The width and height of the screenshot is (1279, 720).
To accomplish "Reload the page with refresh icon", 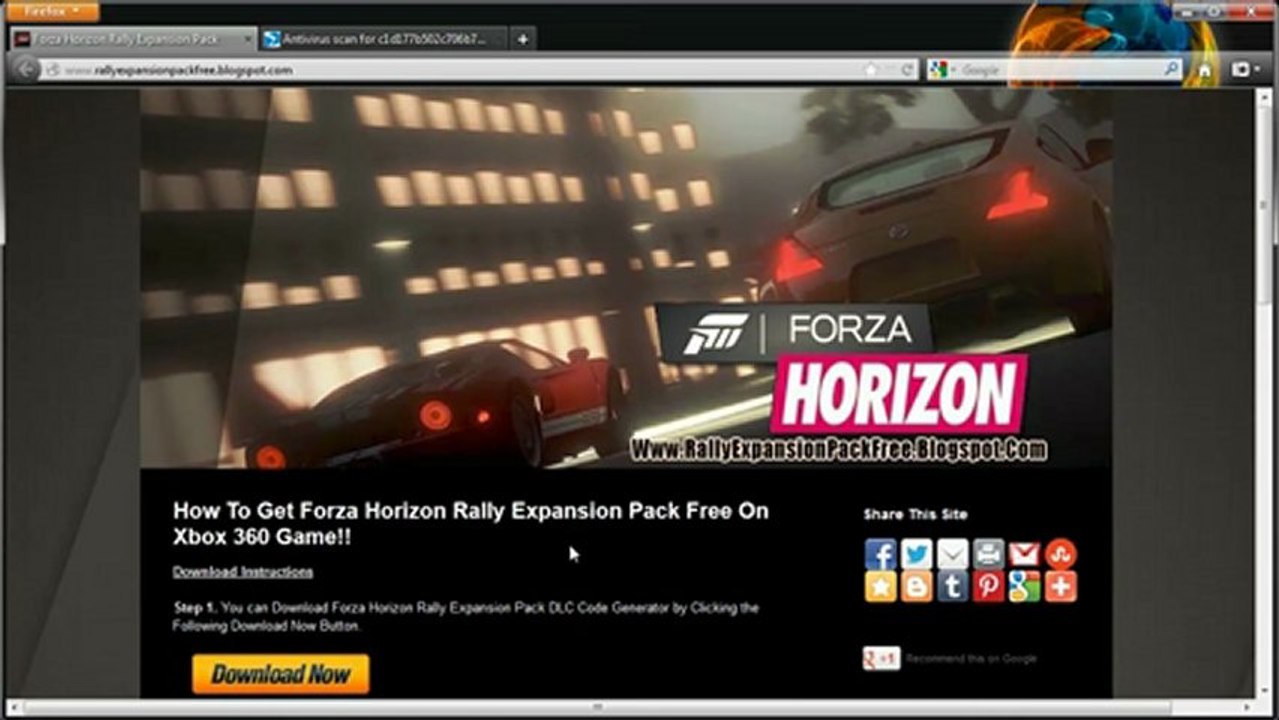I will tap(907, 70).
